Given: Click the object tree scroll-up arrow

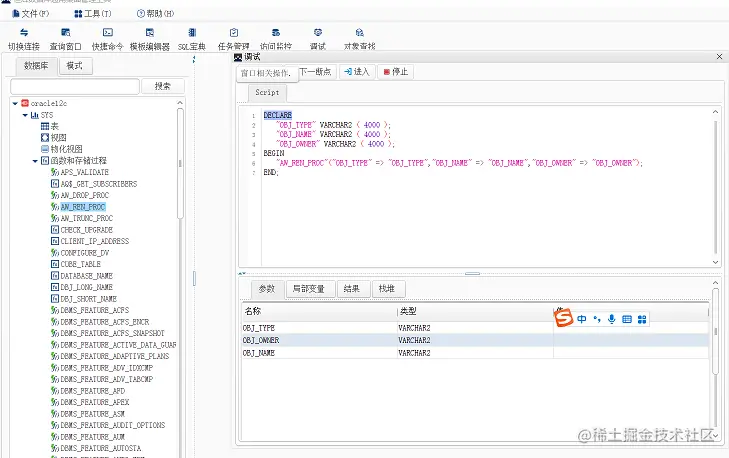Looking at the screenshot, I should click(x=180, y=102).
